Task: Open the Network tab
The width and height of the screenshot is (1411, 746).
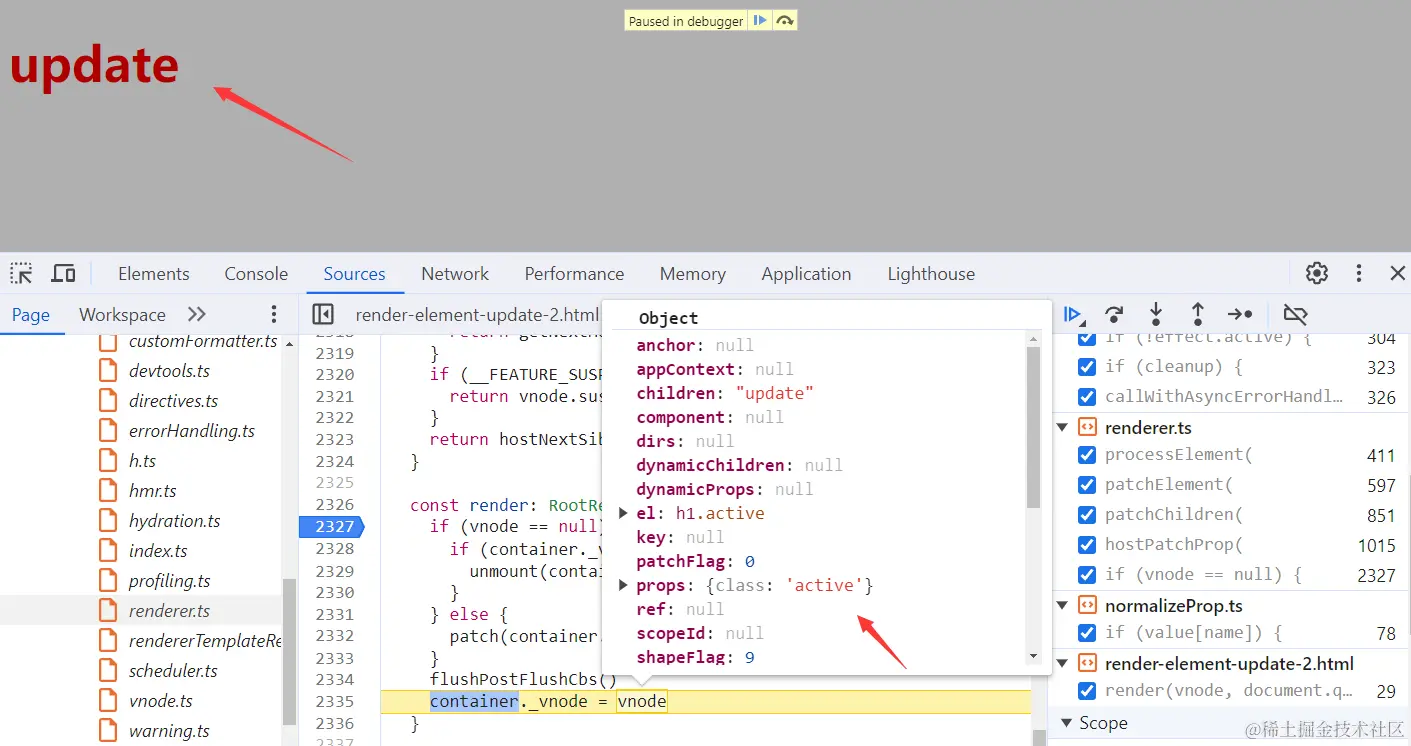Action: pos(455,273)
